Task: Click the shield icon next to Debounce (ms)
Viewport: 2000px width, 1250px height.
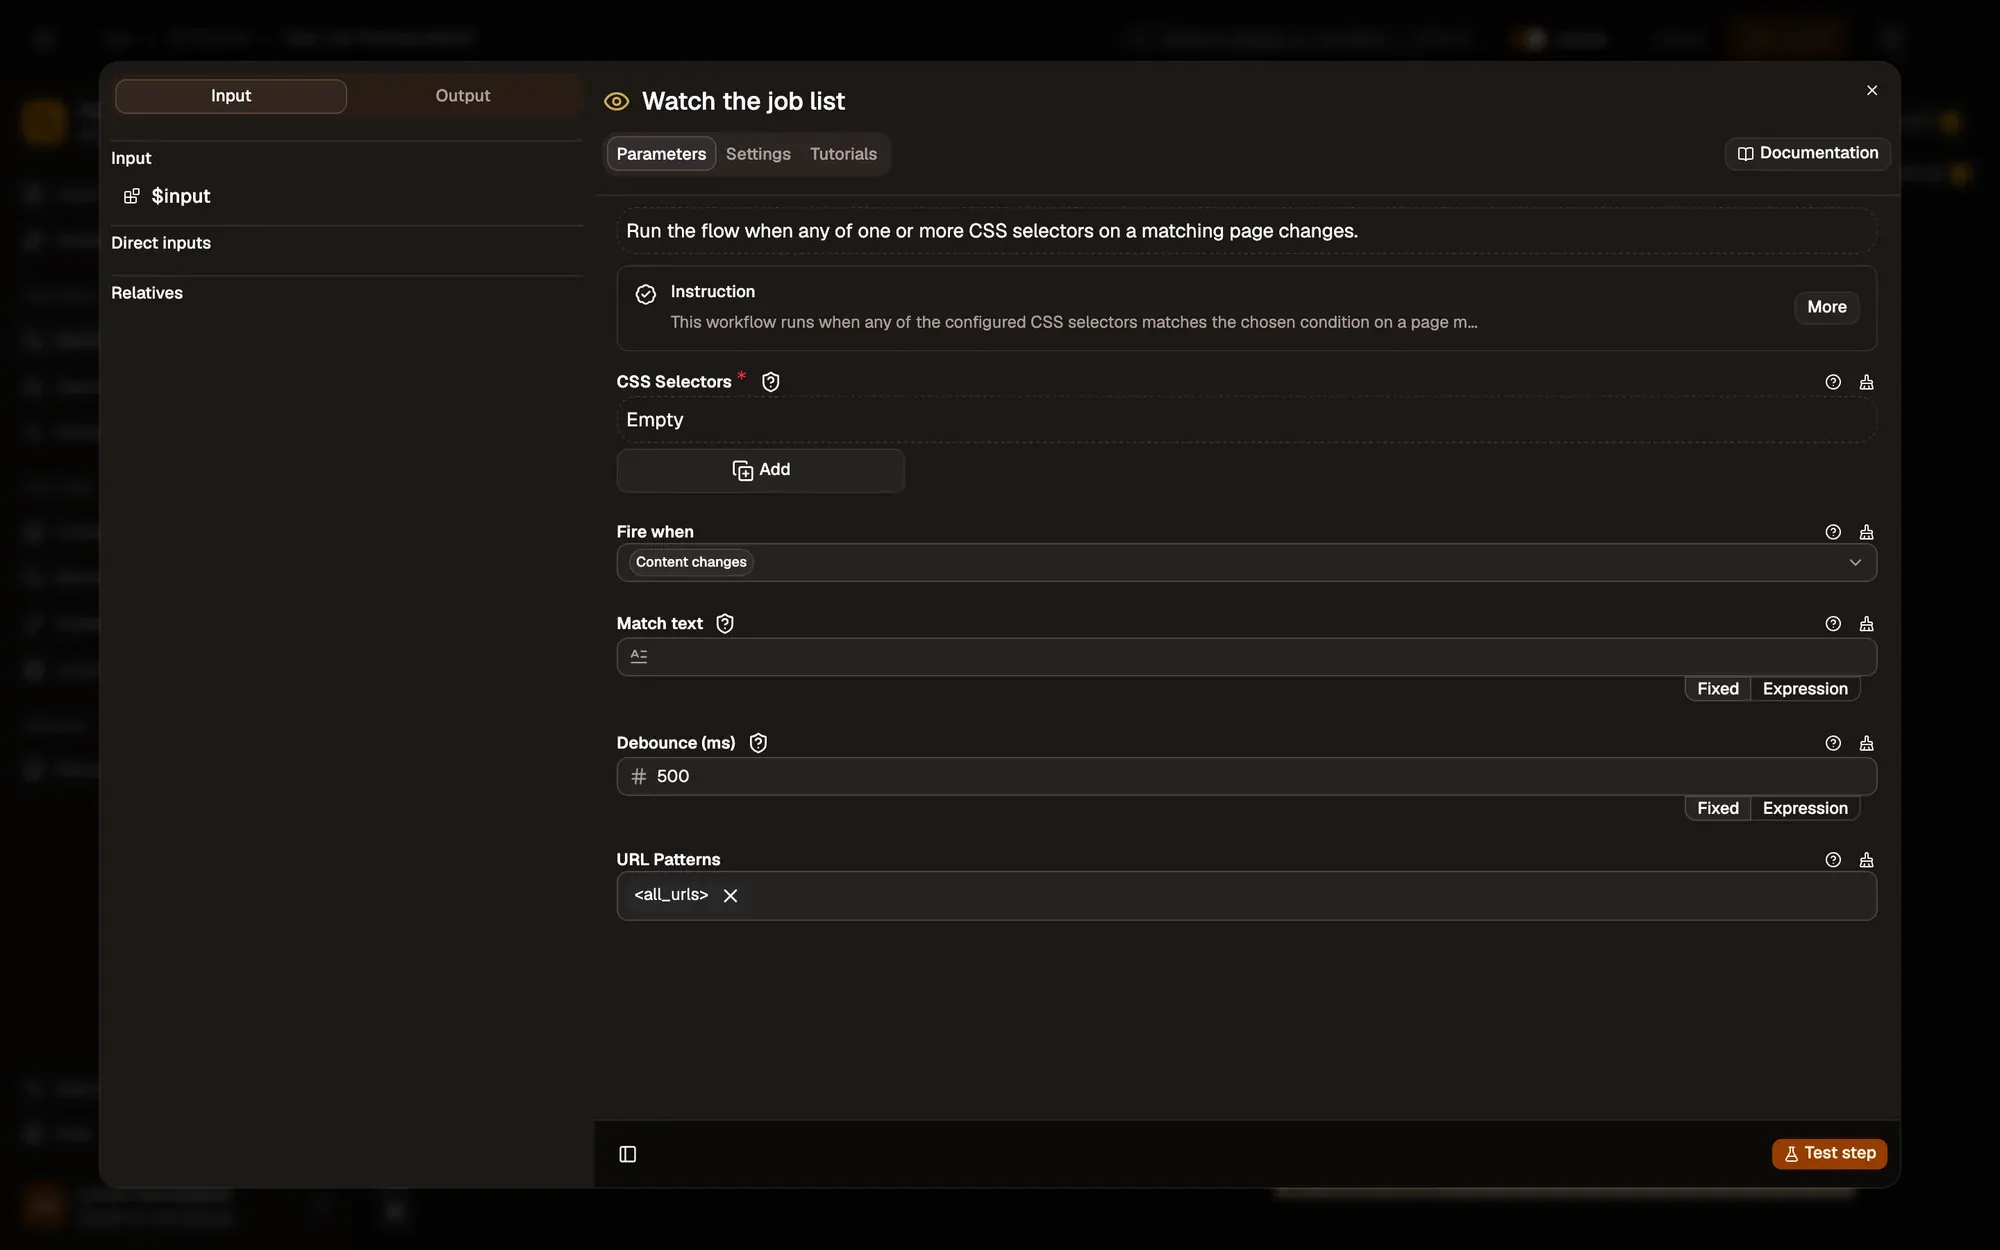Action: [x=758, y=743]
